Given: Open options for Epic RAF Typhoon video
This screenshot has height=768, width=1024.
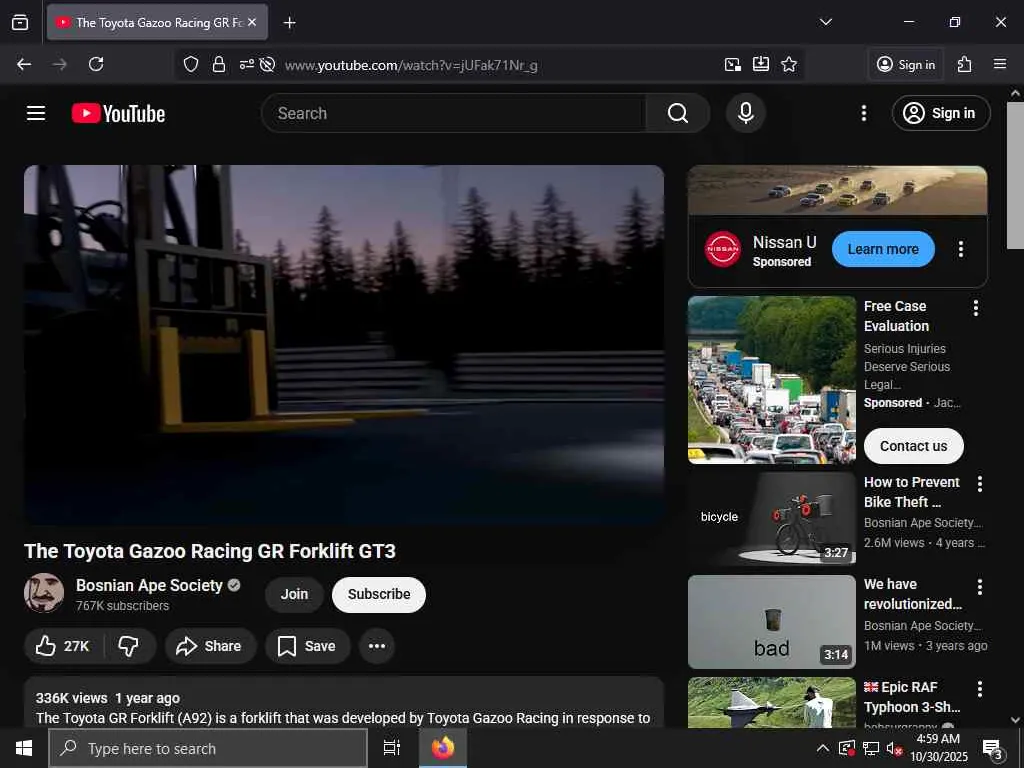Looking at the screenshot, I should [980, 689].
